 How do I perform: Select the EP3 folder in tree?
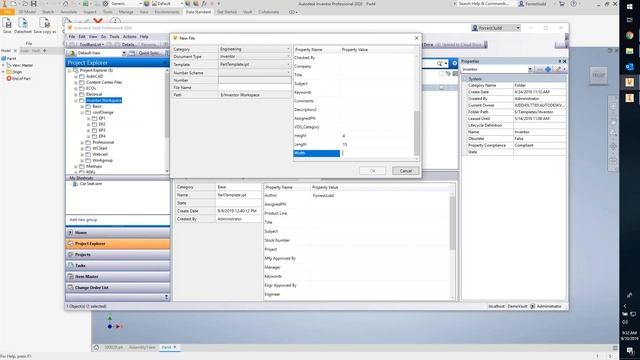coord(102,130)
